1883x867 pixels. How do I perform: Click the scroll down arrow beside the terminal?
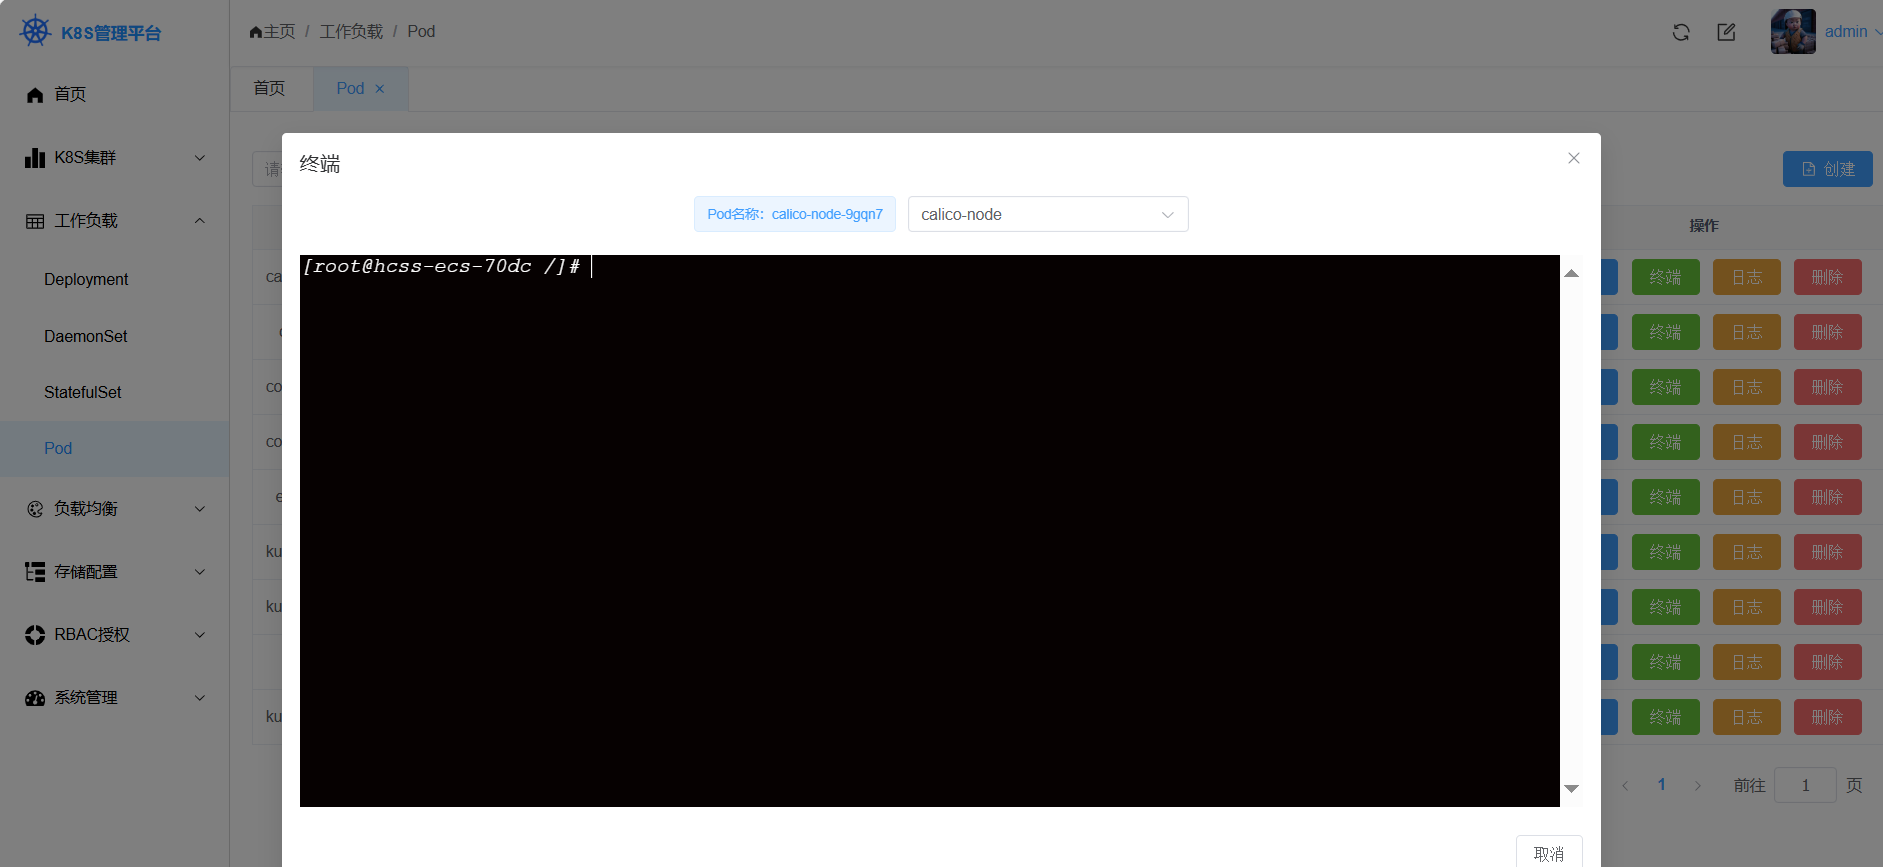[x=1571, y=789]
